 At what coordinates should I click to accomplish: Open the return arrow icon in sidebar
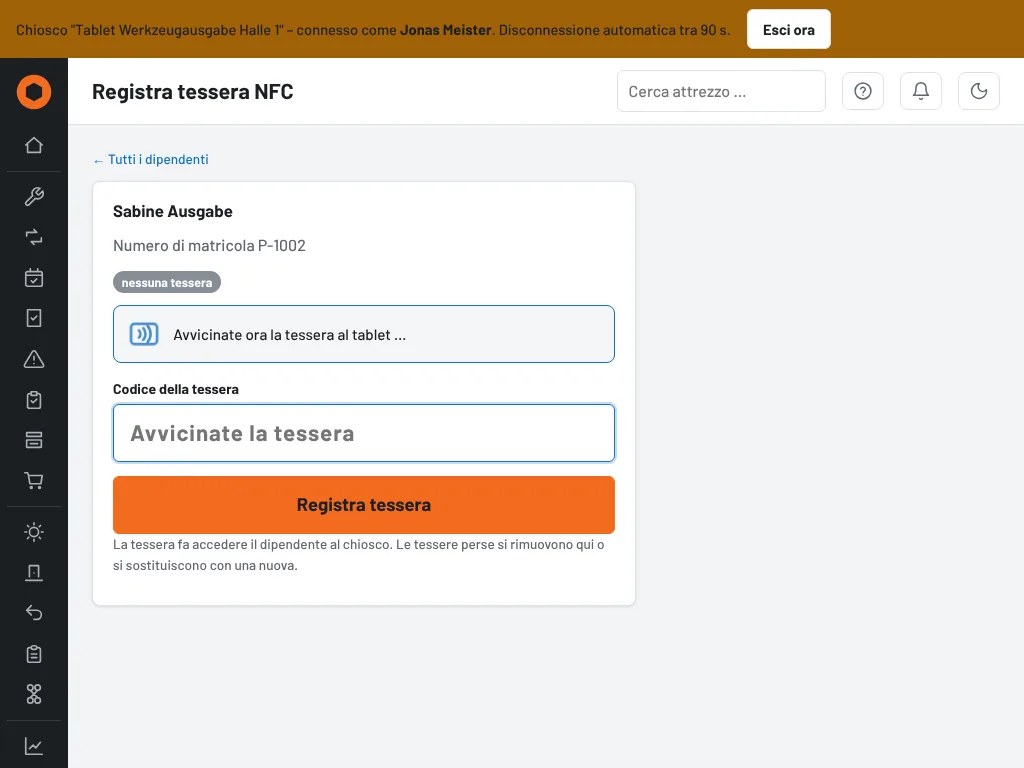tap(34, 613)
